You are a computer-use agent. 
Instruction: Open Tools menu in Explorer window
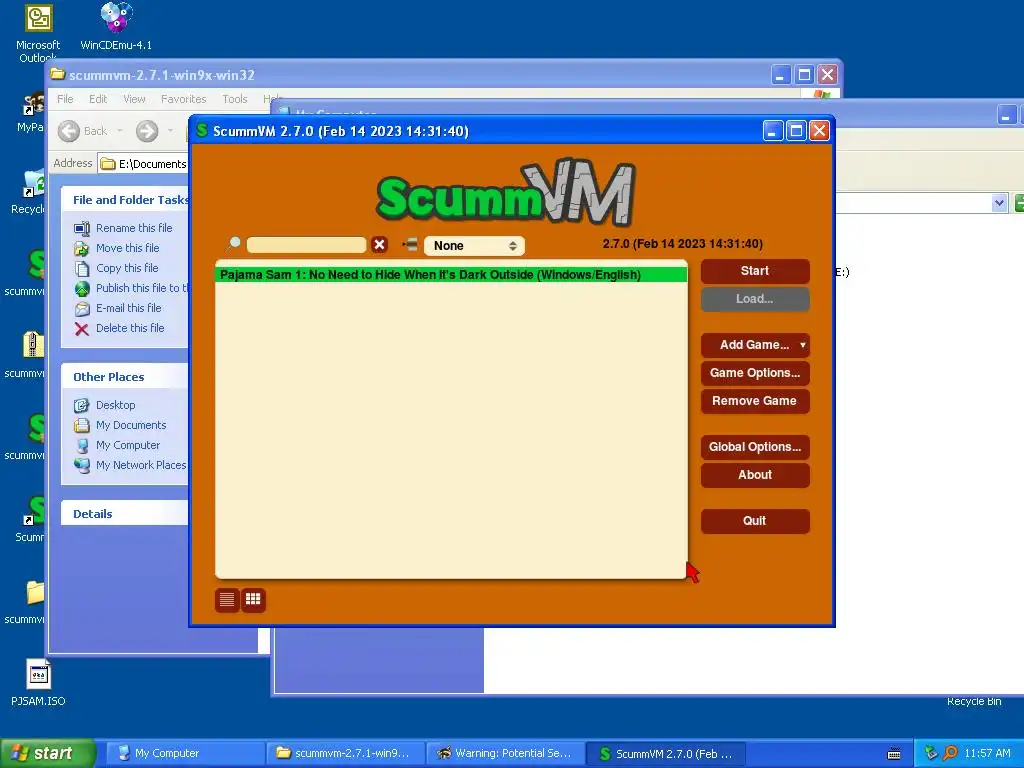pos(234,99)
